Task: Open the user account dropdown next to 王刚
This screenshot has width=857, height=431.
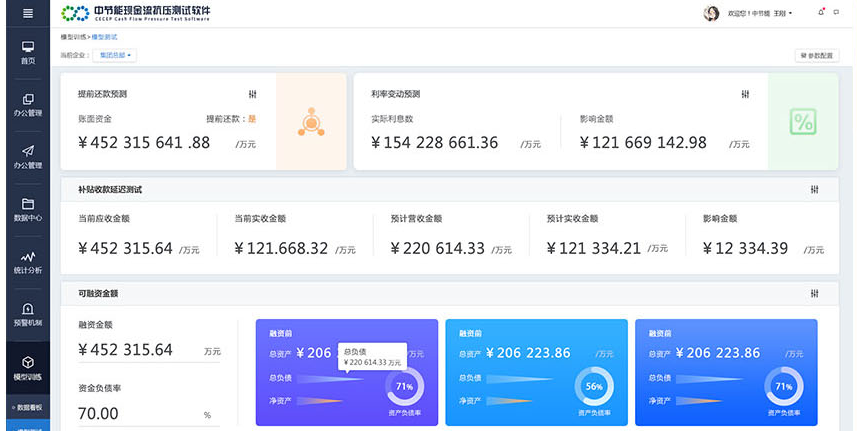Action: [790, 14]
